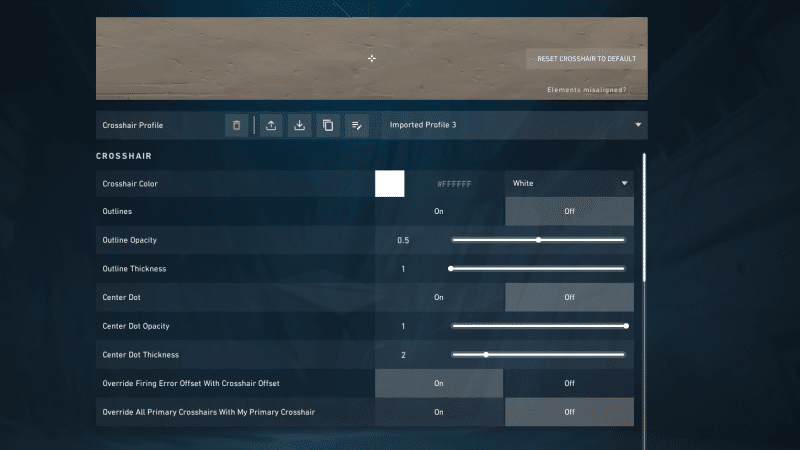Open the Imported Profile 3 dropdown
The width and height of the screenshot is (800, 450).
[x=510, y=126]
